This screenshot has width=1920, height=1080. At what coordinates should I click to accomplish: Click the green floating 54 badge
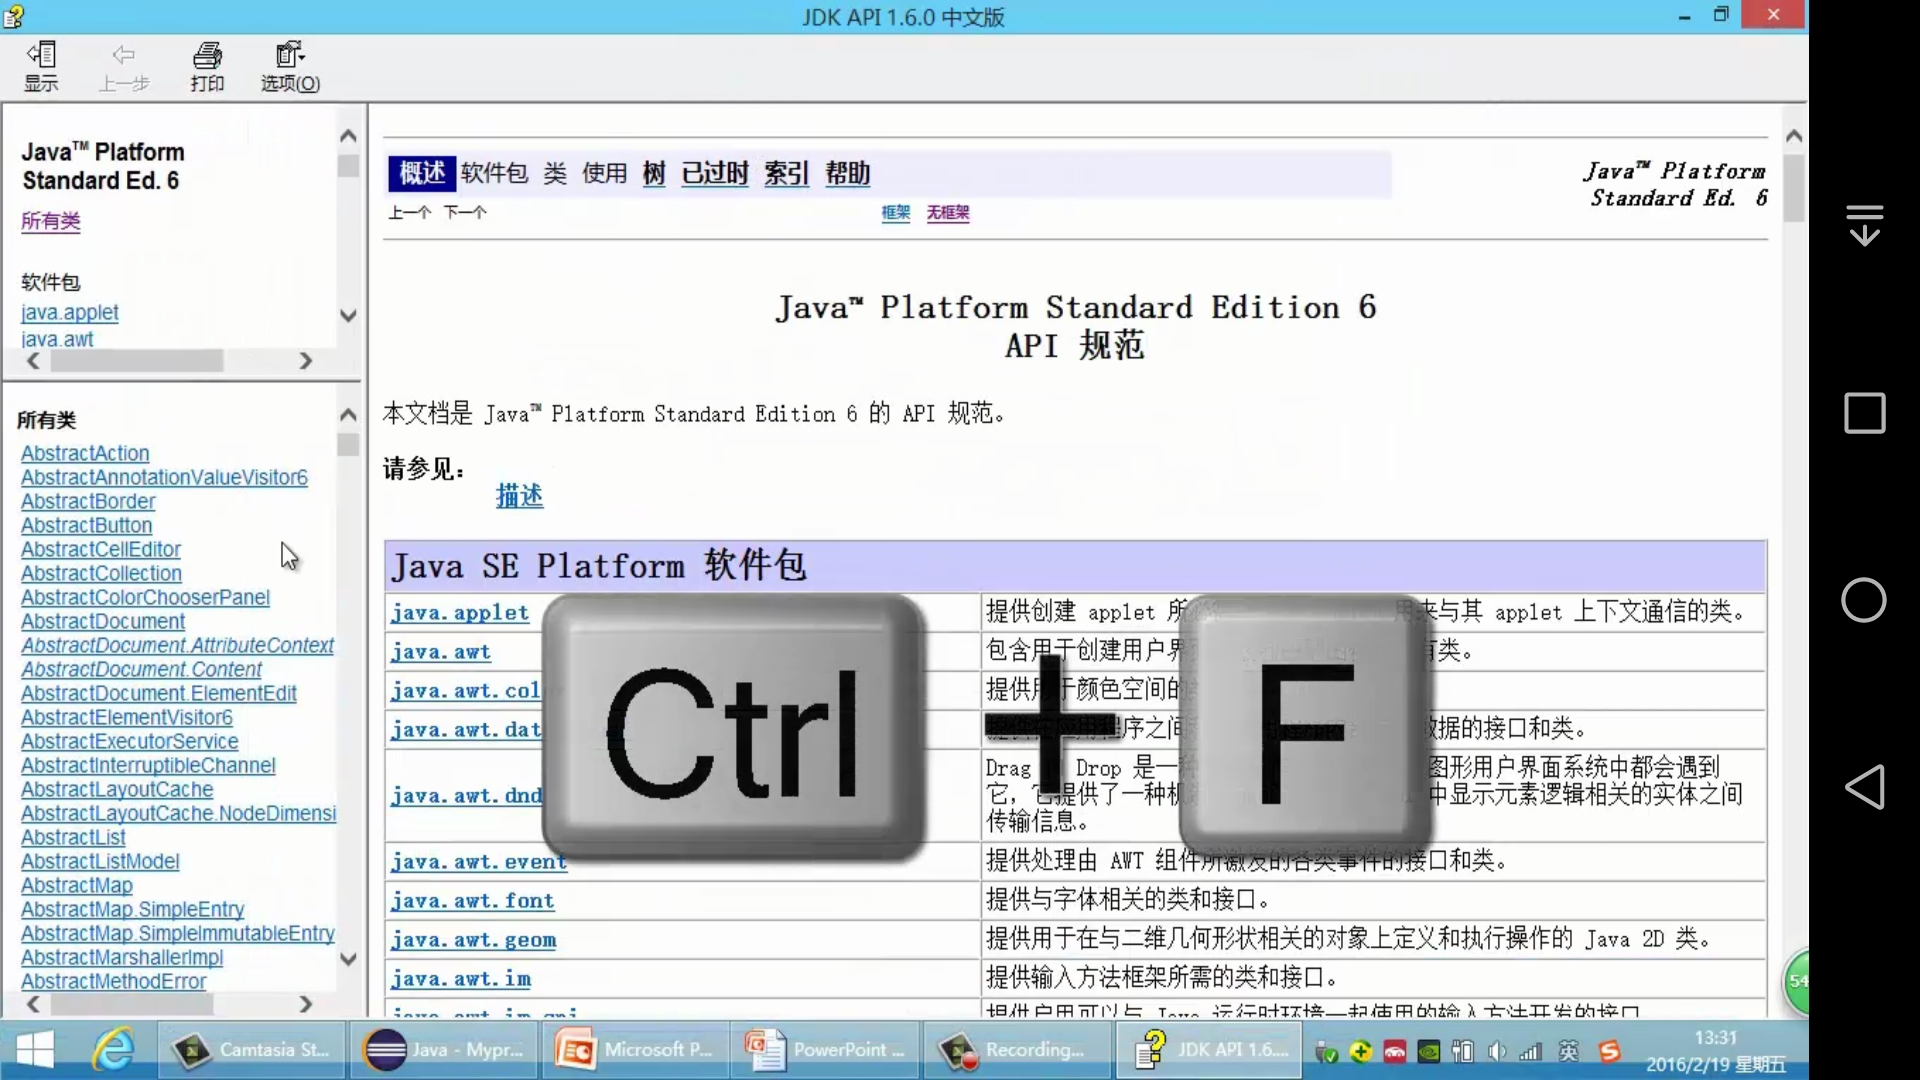pos(1797,981)
